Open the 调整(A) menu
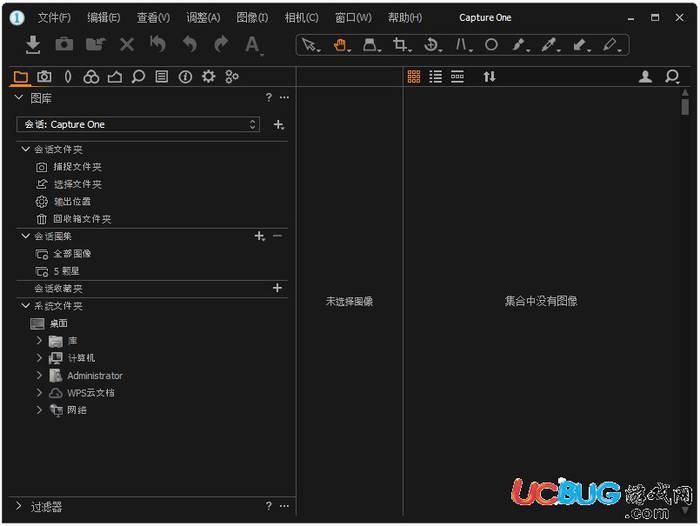This screenshot has height=526, width=700. tap(203, 18)
